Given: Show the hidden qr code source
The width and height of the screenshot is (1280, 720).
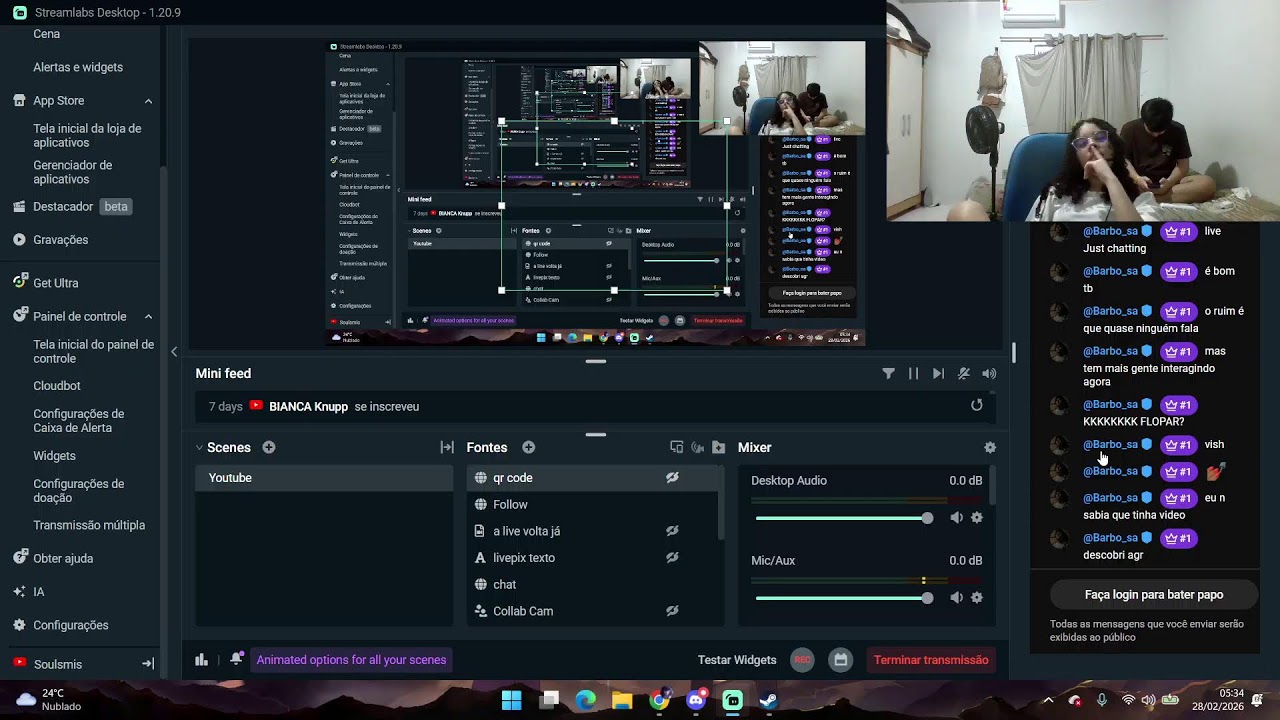Looking at the screenshot, I should [x=672, y=478].
